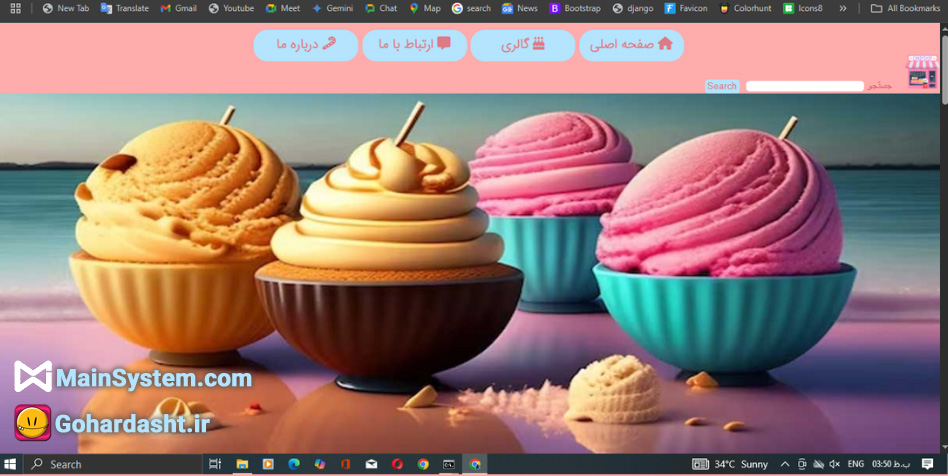Open Copilot from the taskbar
This screenshot has height=476, width=948.
point(320,465)
